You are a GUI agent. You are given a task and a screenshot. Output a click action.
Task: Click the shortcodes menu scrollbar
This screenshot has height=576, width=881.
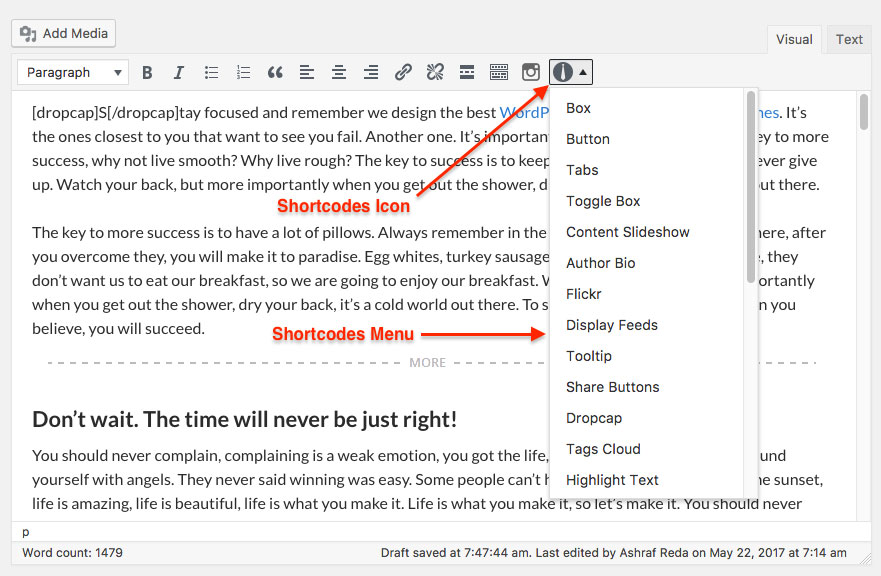(751, 187)
